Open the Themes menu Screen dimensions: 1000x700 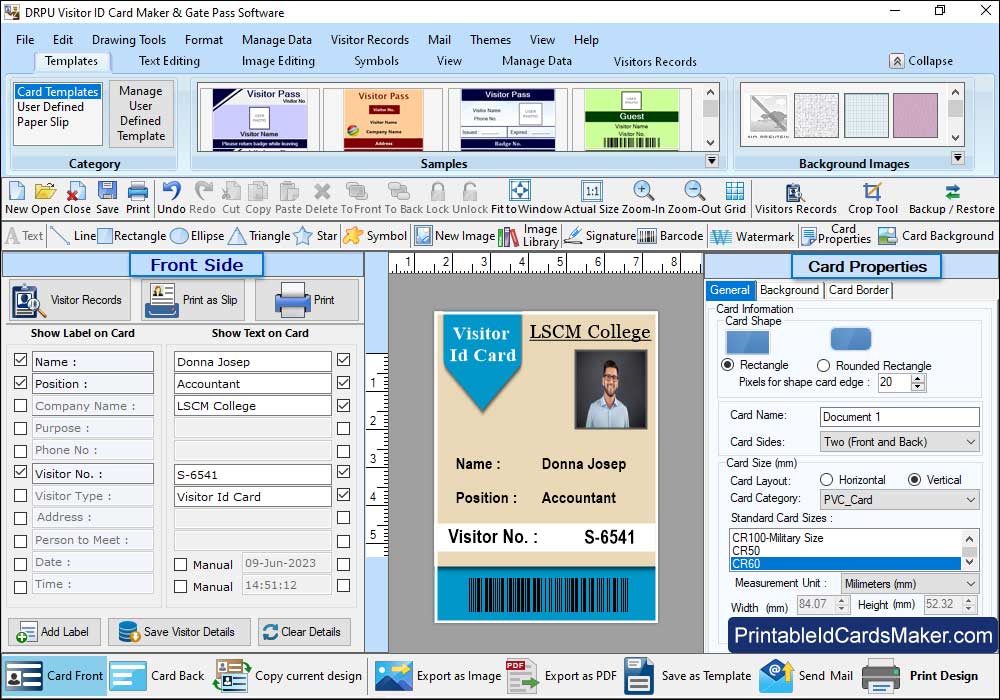click(490, 40)
